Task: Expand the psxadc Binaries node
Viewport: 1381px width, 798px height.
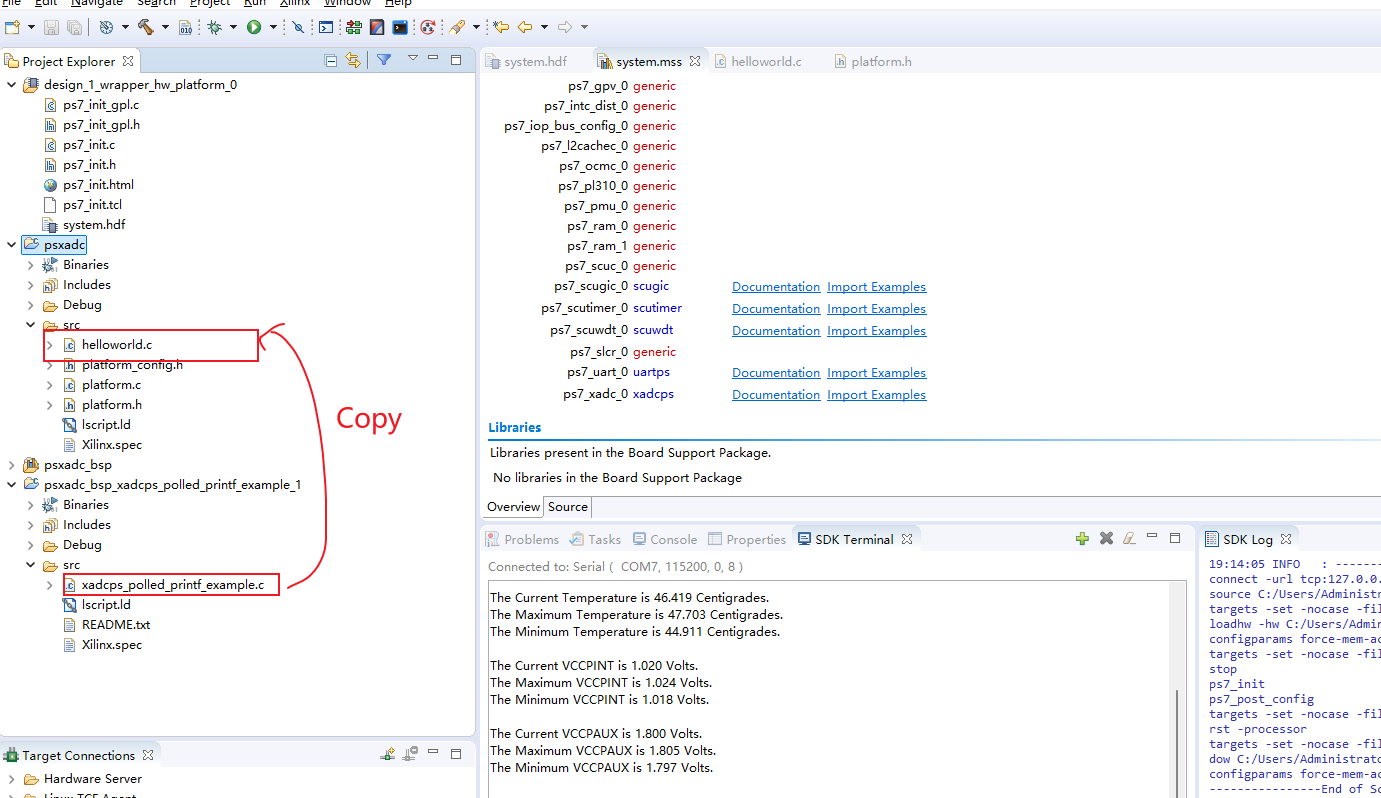Action: (x=30, y=265)
